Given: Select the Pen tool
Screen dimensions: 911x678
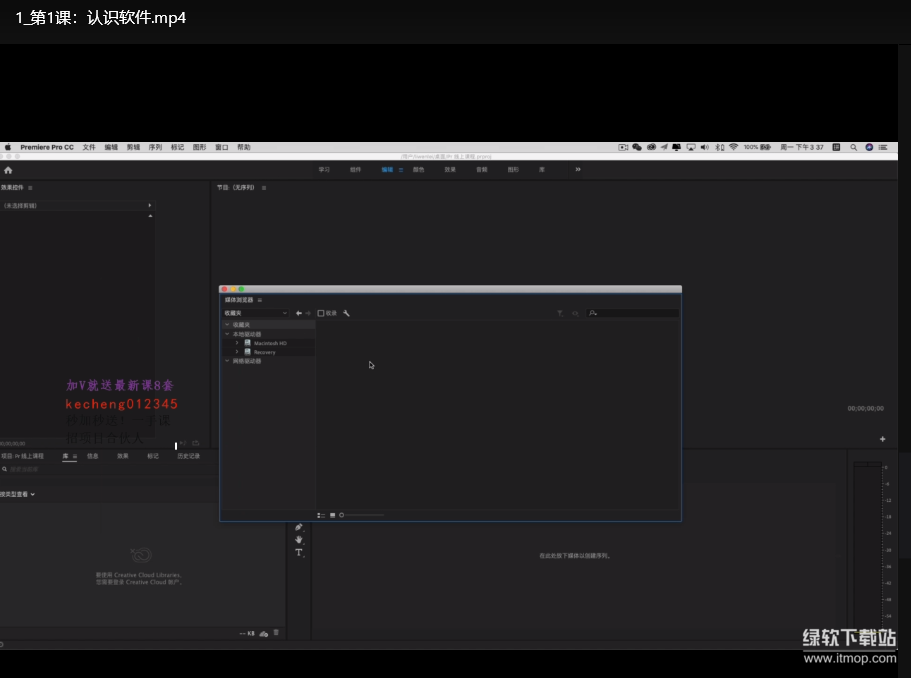Looking at the screenshot, I should click(x=299, y=528).
